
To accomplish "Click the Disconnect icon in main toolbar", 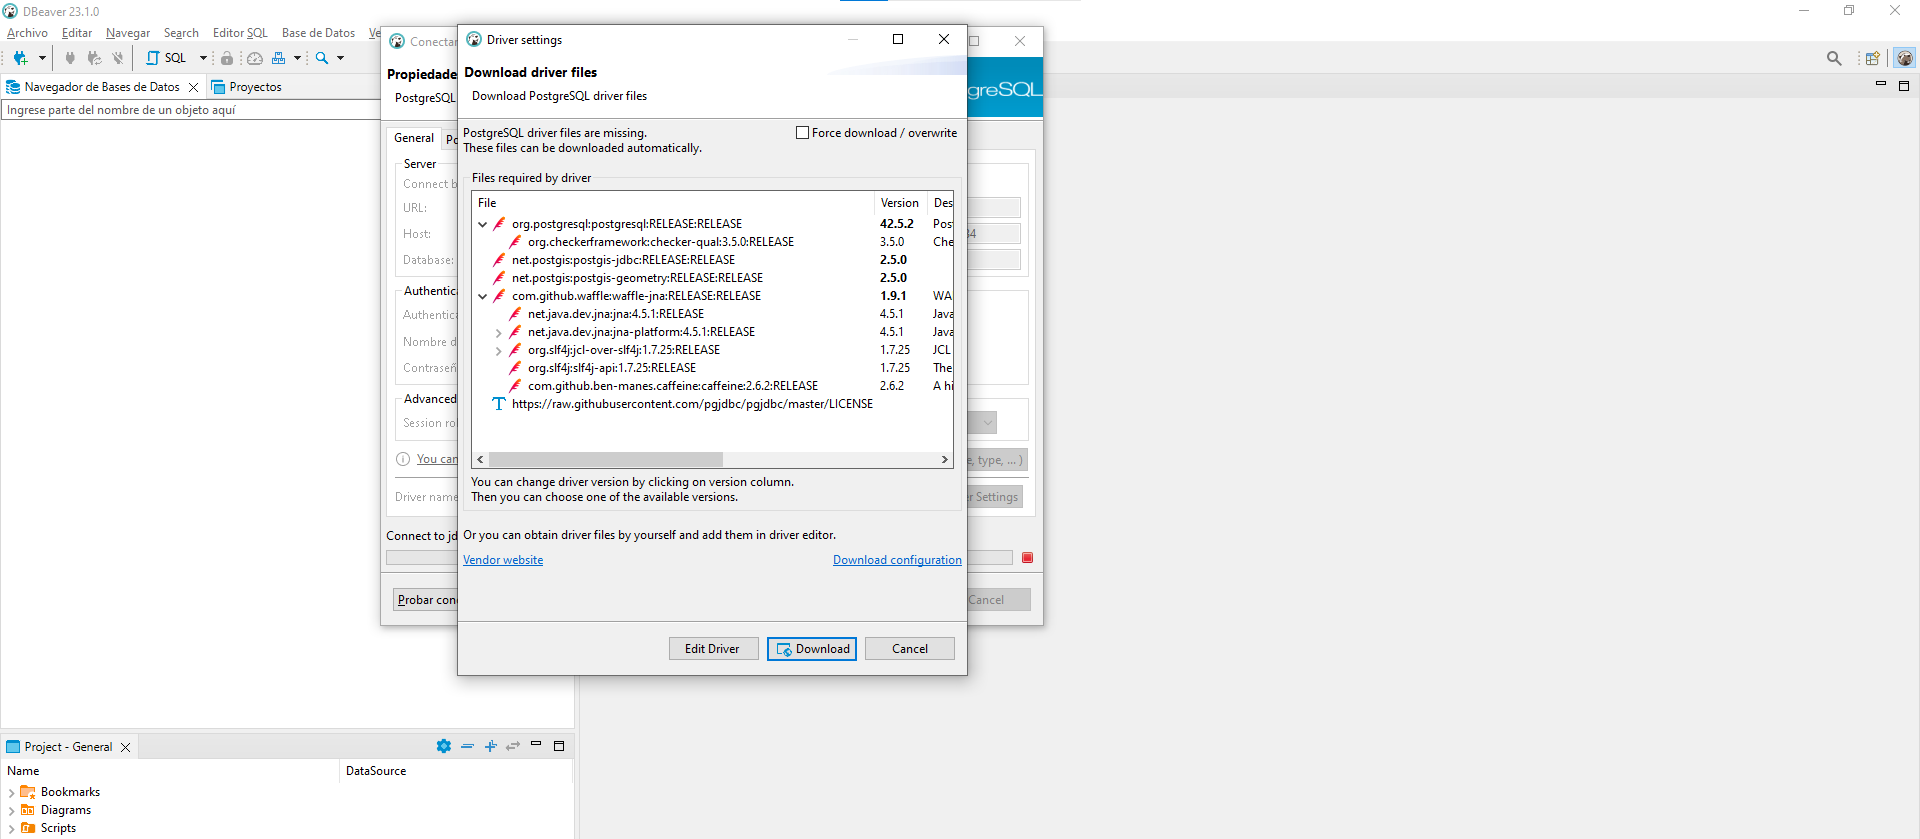I will 118,58.
